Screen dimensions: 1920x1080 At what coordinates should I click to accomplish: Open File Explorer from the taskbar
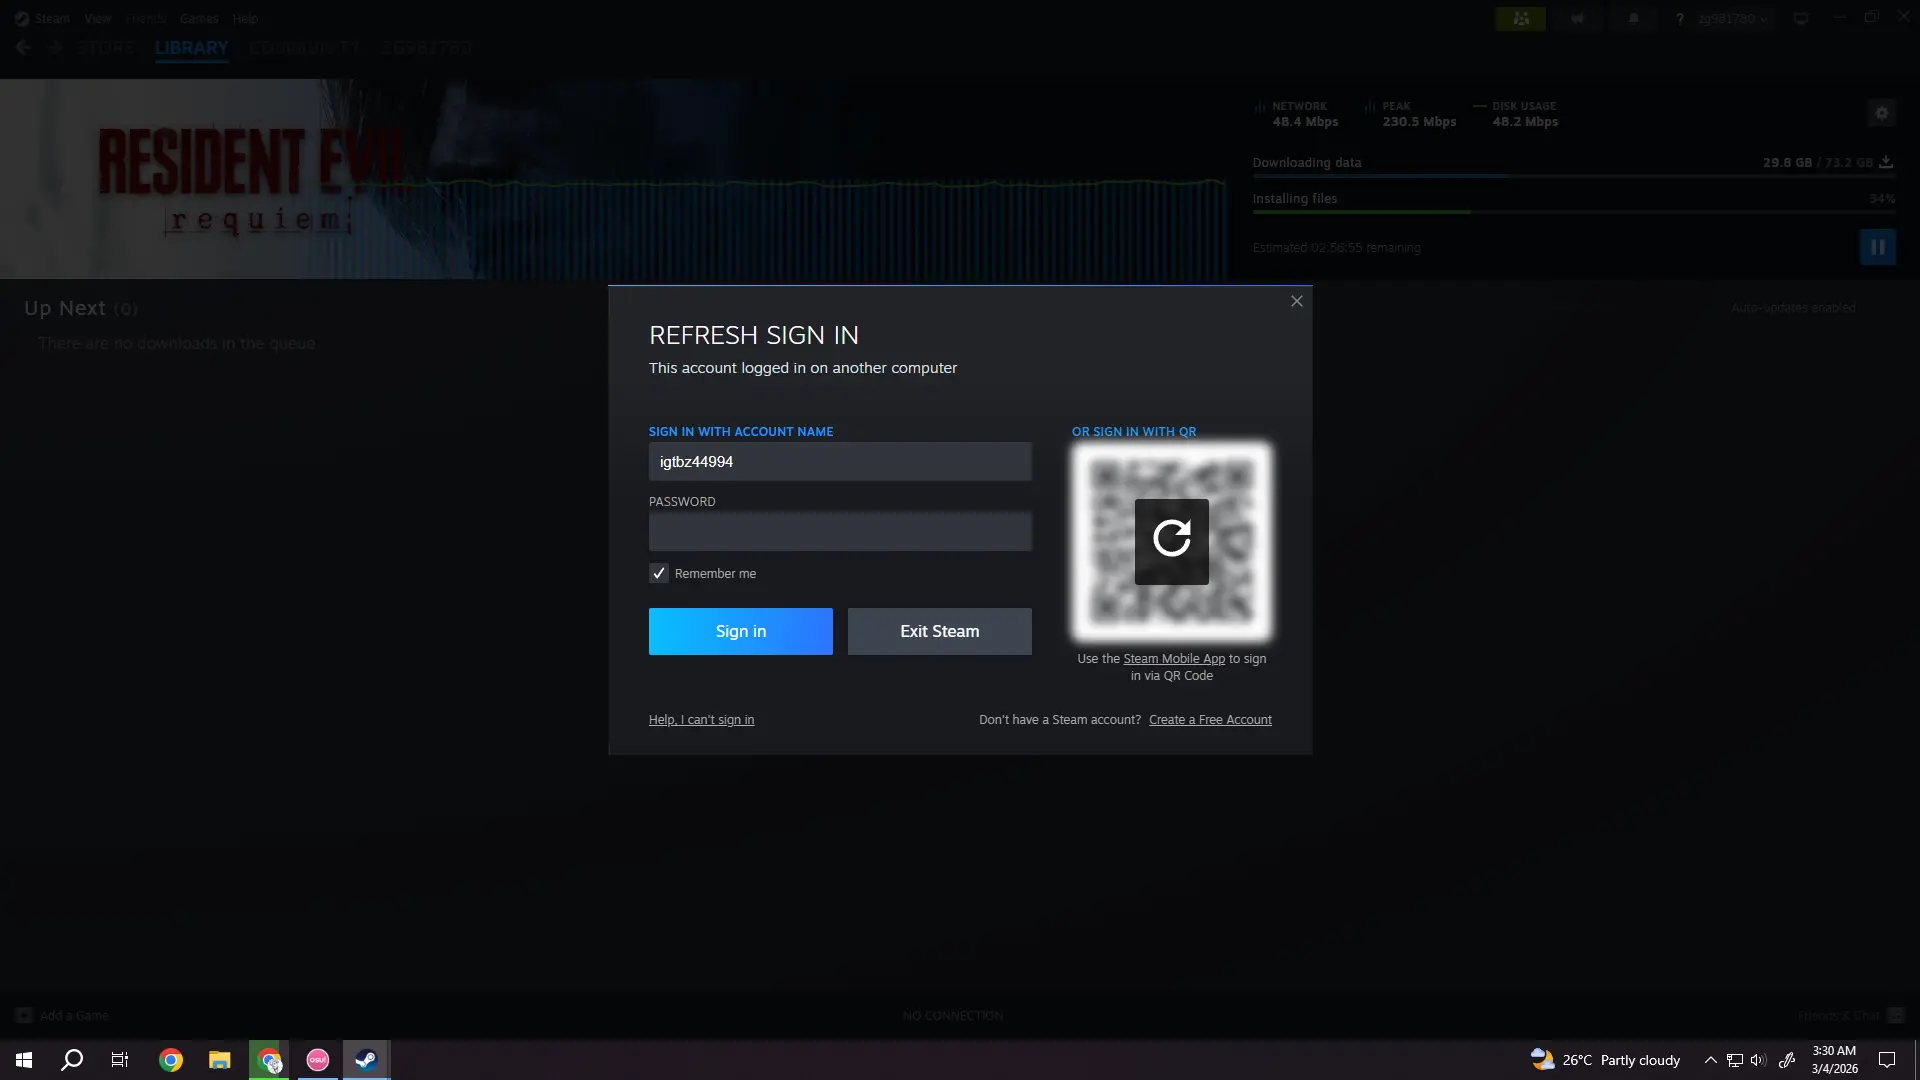click(x=220, y=1060)
